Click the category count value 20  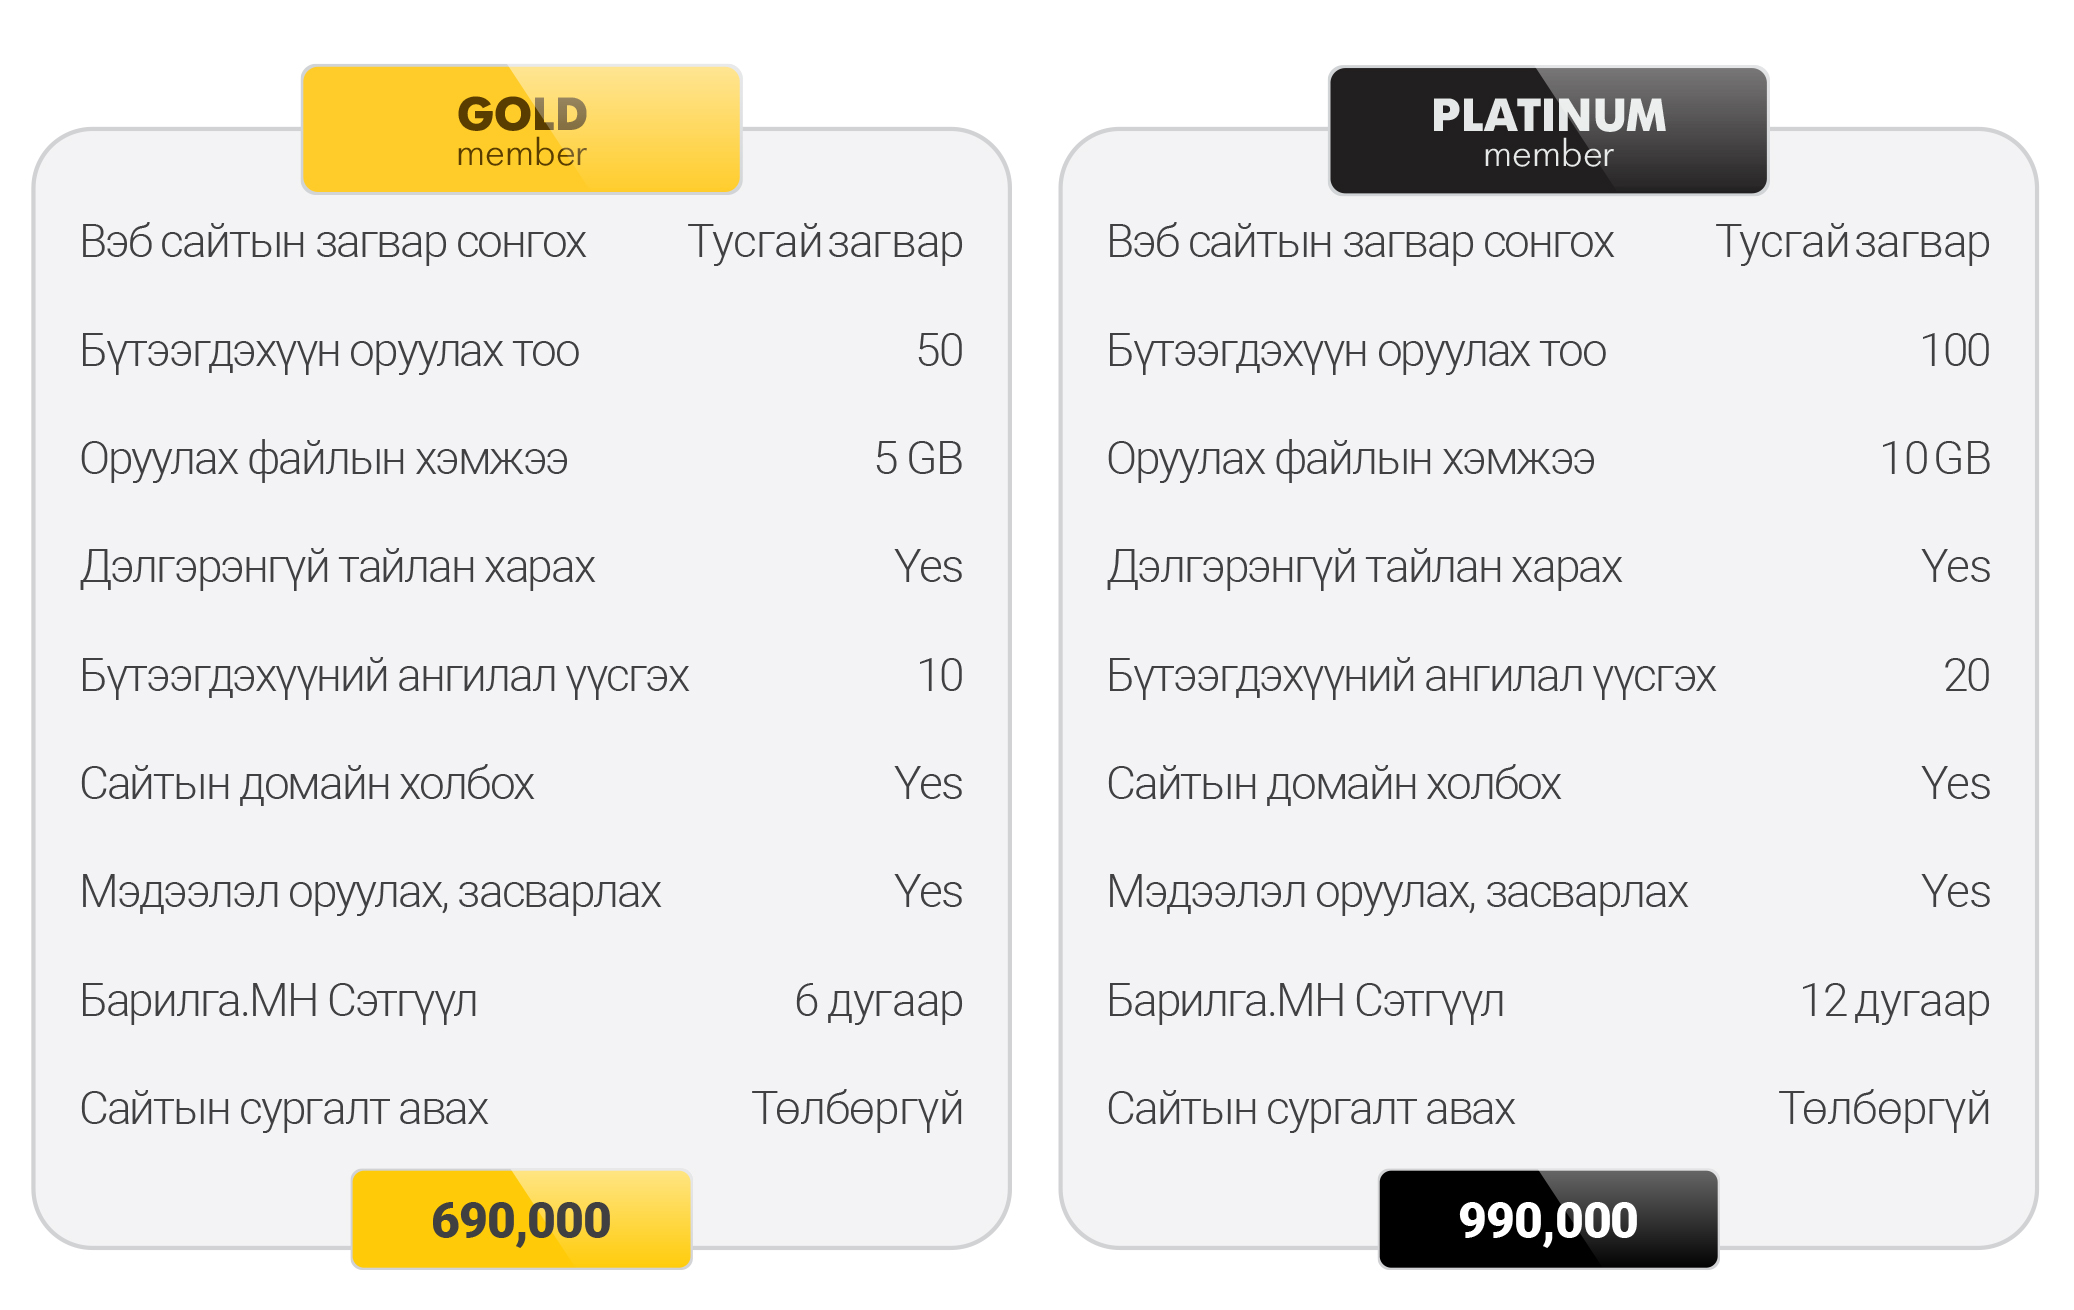point(1966,675)
